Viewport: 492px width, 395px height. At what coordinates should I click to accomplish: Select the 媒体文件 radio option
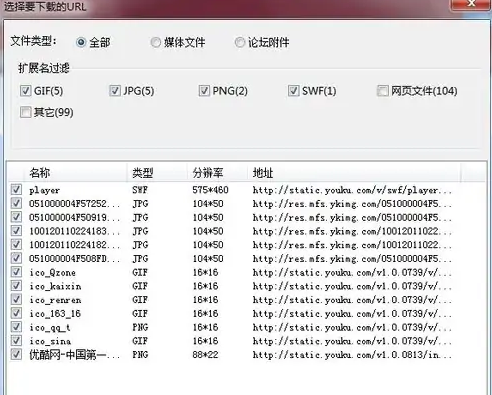click(x=155, y=42)
